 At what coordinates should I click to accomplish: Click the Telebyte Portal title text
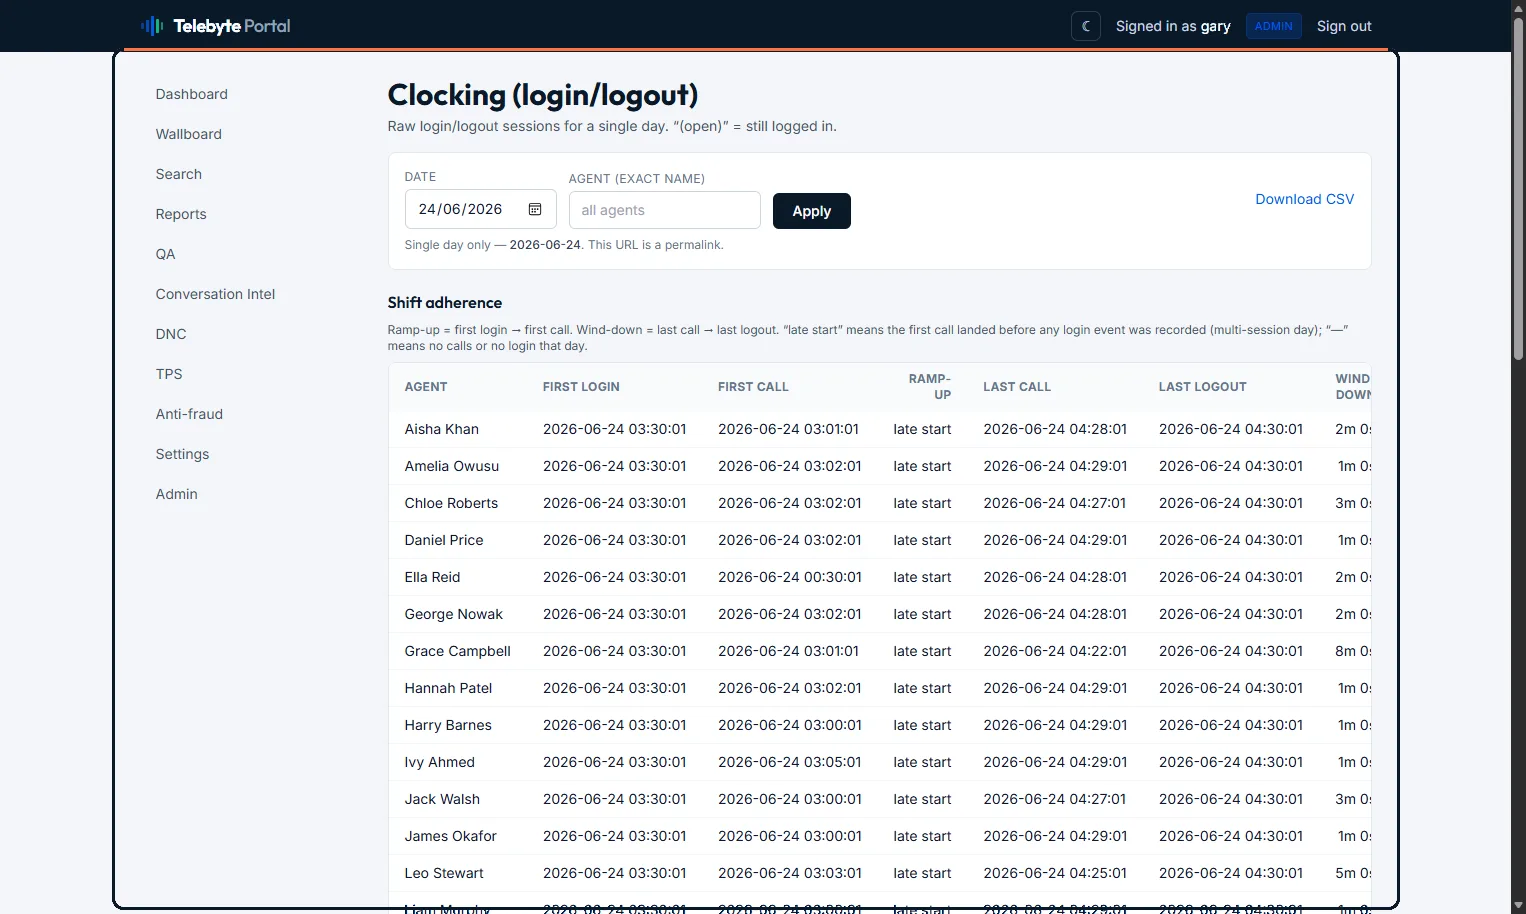pos(232,26)
